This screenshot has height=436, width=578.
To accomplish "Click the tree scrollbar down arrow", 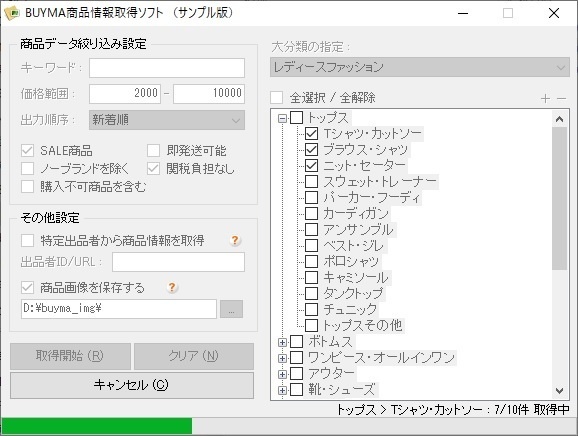I will 560,391.
